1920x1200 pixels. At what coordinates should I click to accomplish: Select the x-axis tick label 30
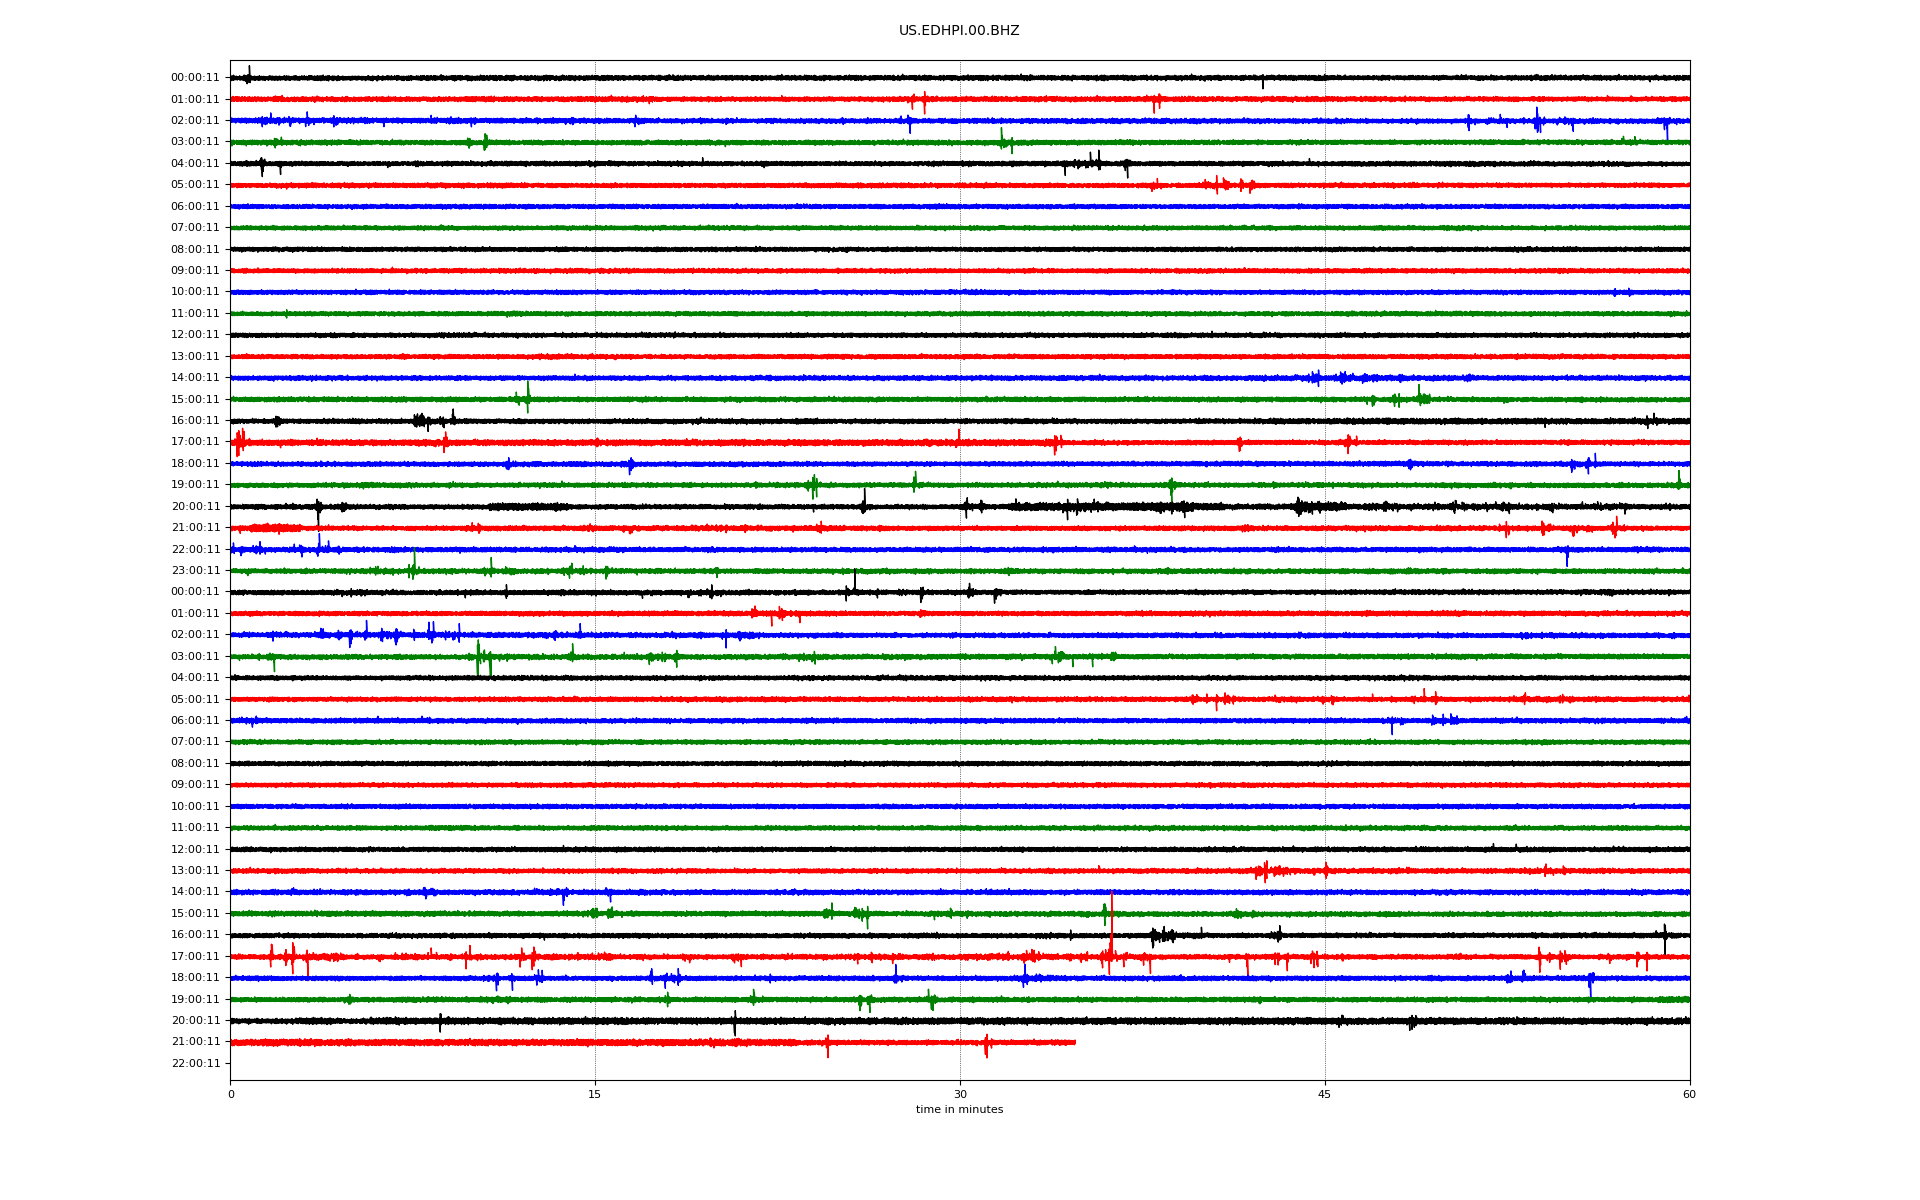(960, 1094)
